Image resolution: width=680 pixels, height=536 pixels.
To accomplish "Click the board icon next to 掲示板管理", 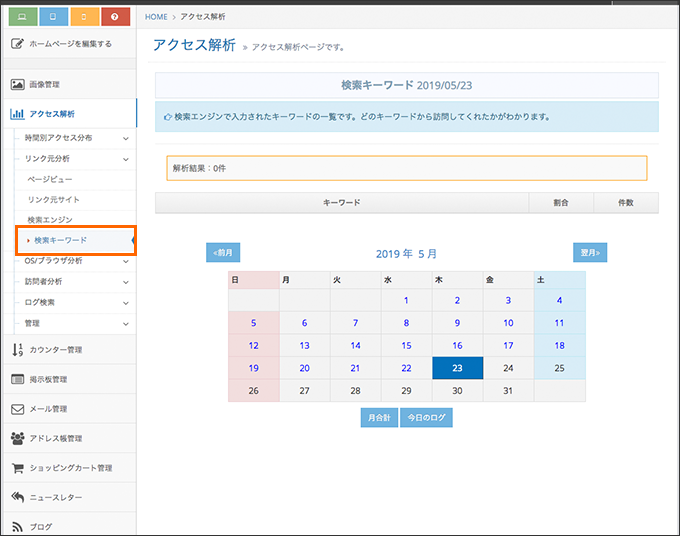I will coord(17,379).
